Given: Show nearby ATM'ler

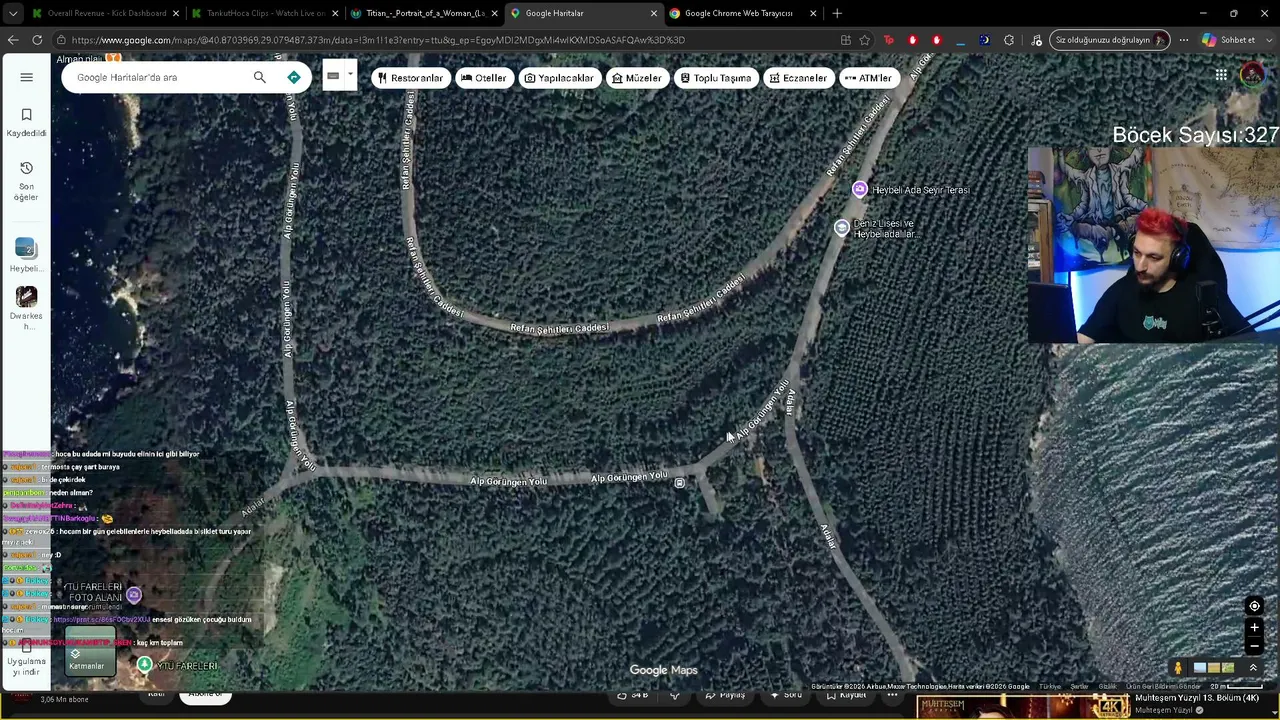Looking at the screenshot, I should (868, 78).
